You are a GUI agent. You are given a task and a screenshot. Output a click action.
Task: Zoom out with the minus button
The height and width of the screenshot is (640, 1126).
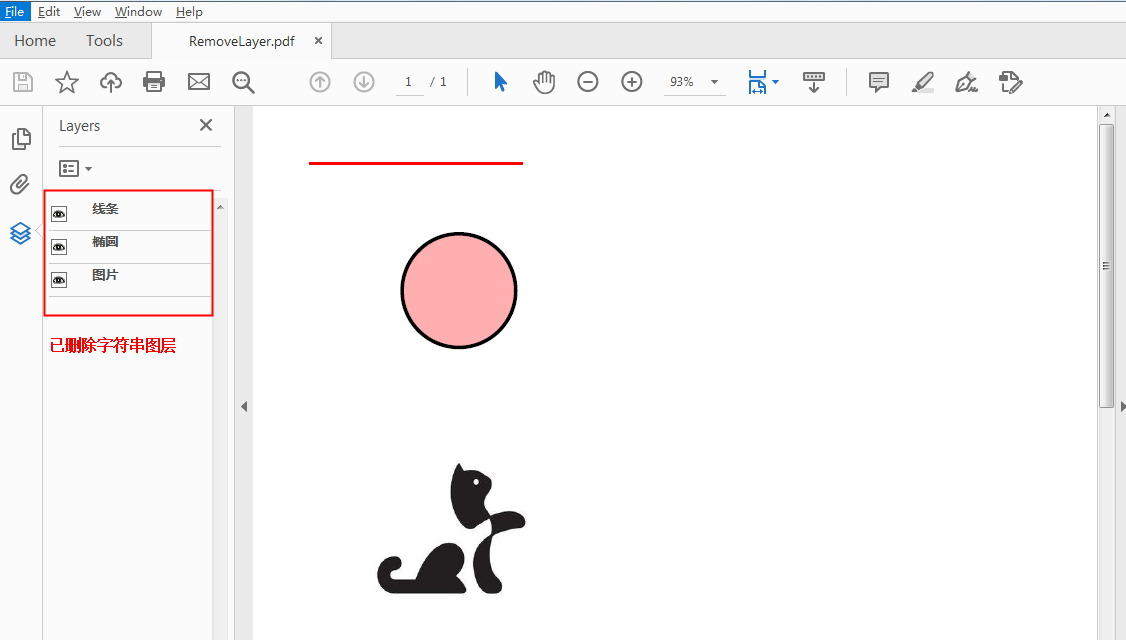point(587,82)
